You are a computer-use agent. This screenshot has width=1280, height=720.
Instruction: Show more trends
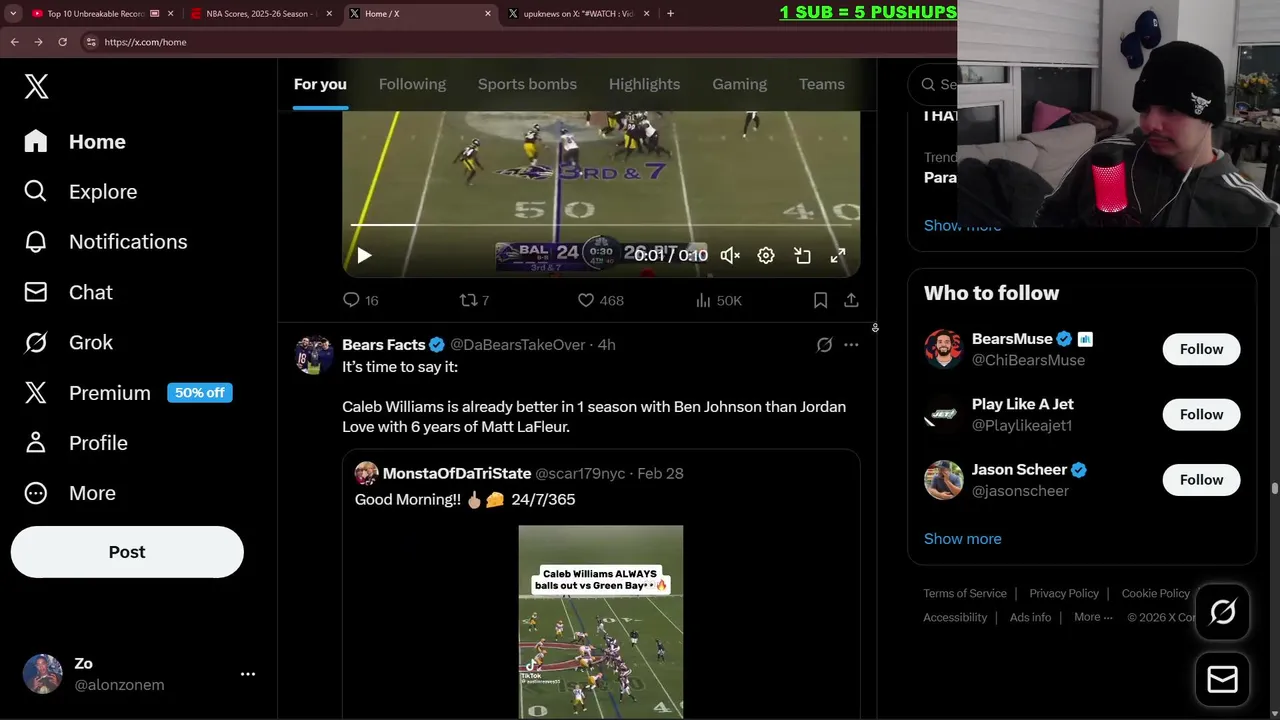[x=962, y=226]
